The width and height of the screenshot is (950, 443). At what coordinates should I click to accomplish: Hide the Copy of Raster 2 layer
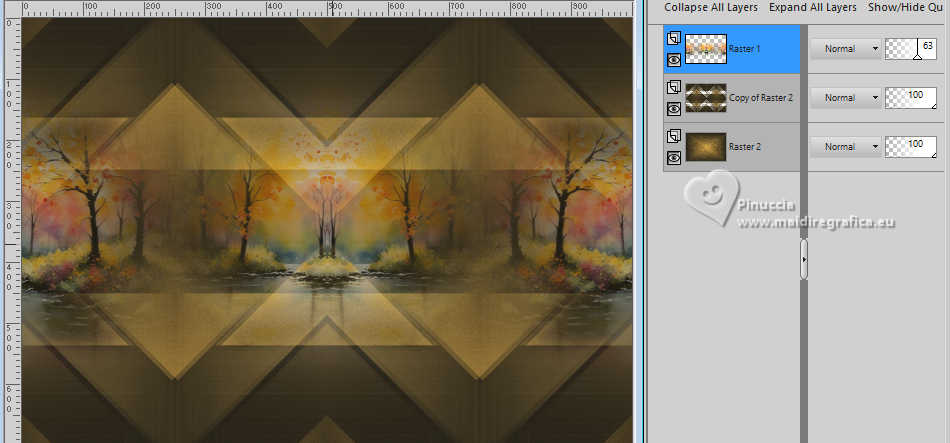coord(674,108)
